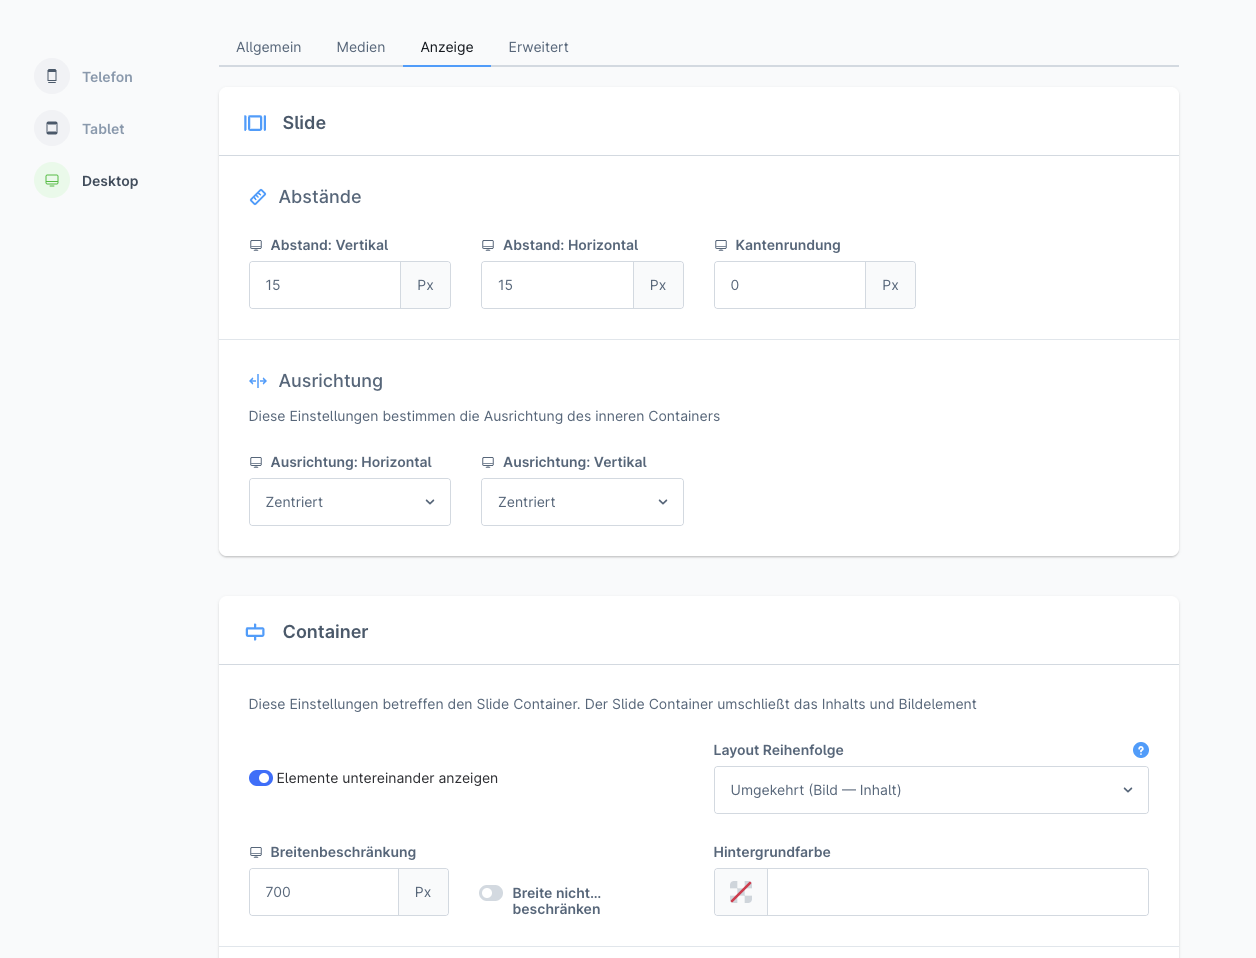Enable the Breite nicht beschränken toggle
This screenshot has width=1256, height=958.
[491, 893]
